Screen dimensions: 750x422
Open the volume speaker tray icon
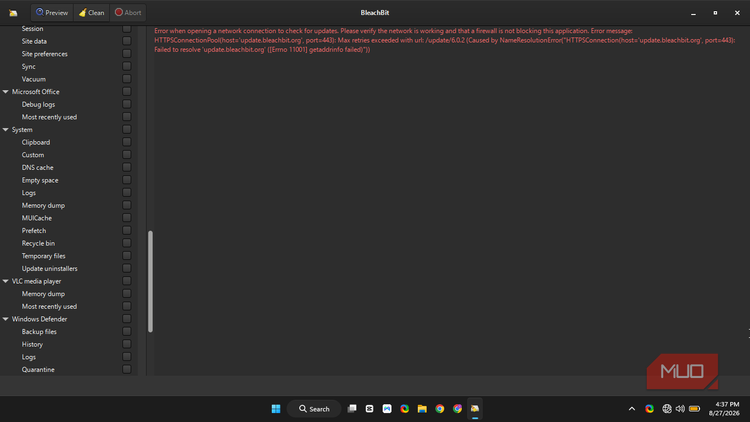[x=680, y=409]
